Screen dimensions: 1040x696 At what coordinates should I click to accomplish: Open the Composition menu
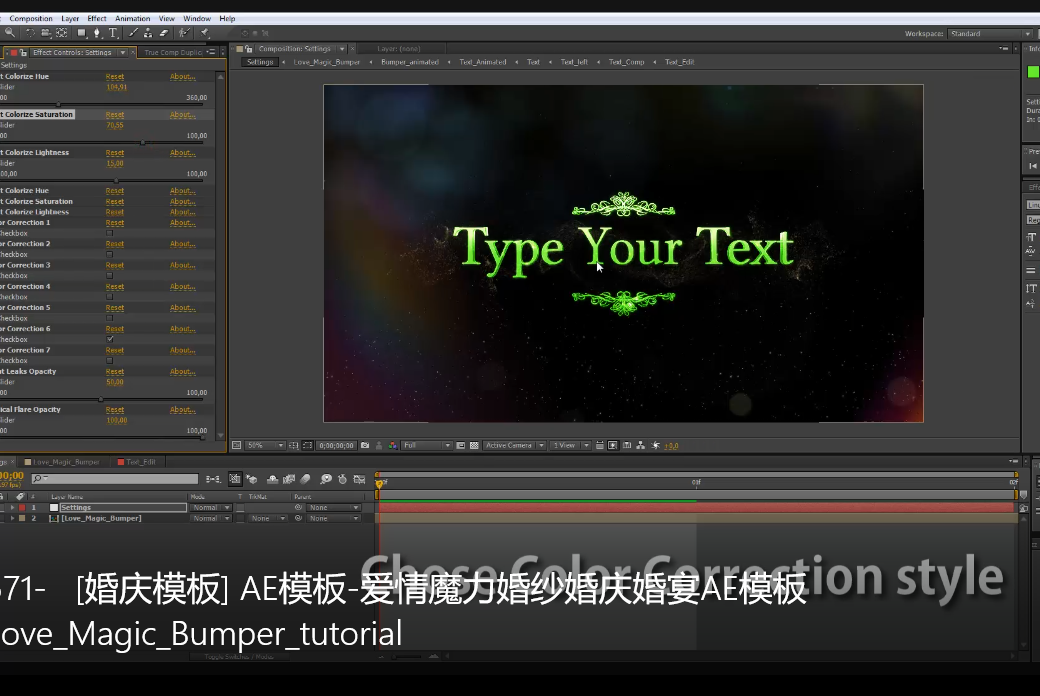[x=31, y=19]
